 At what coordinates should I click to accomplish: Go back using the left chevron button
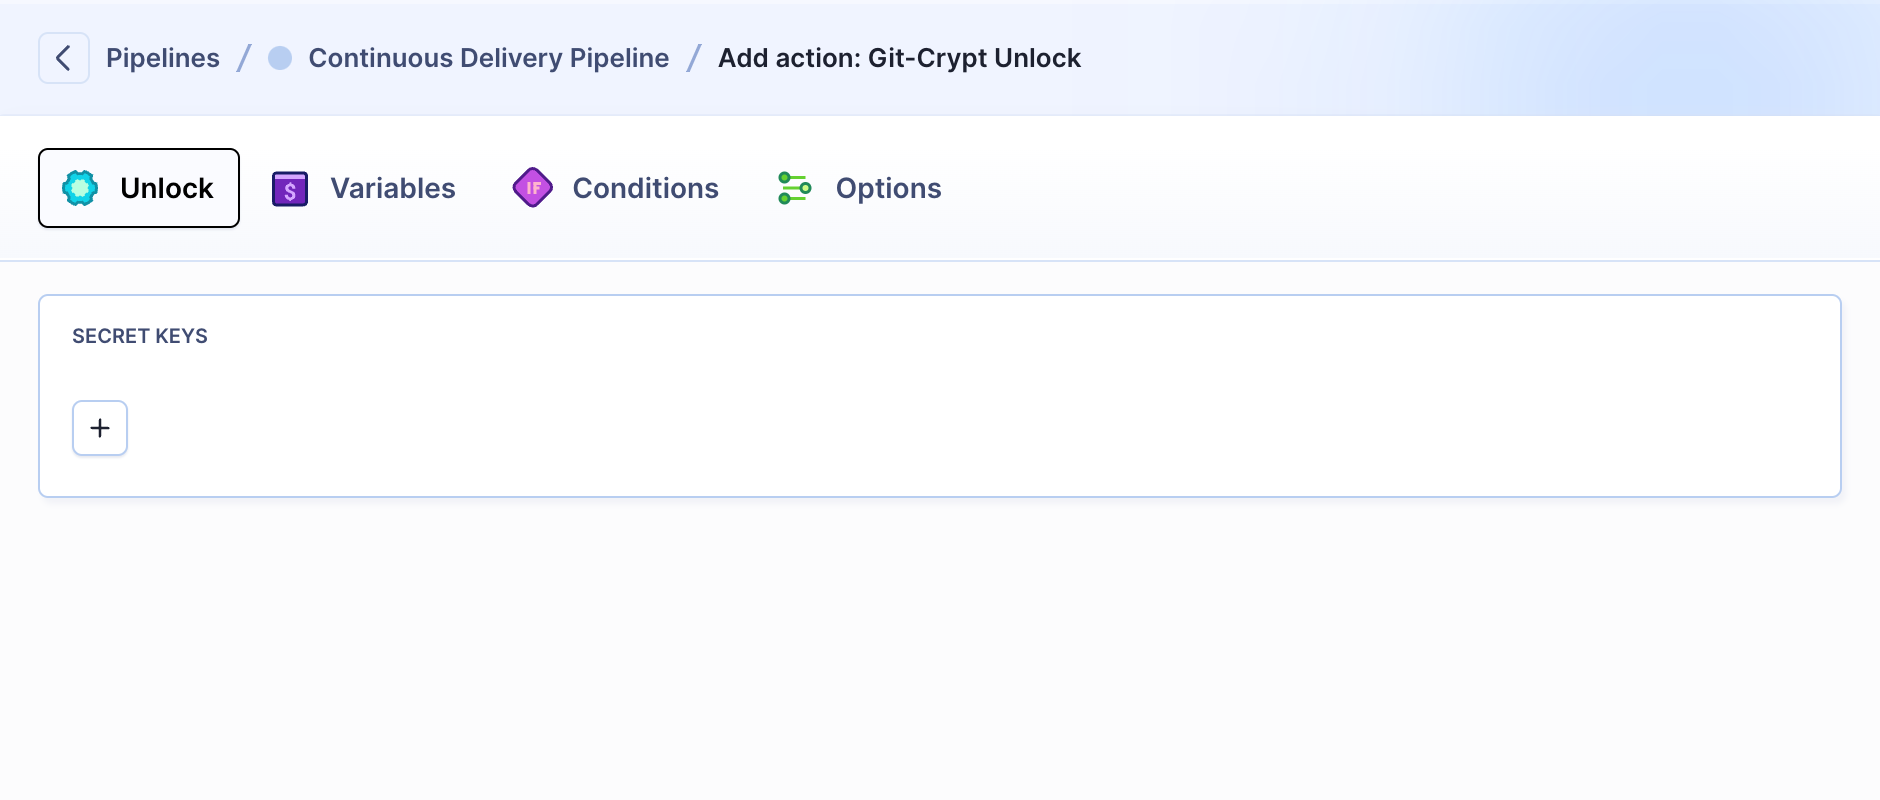pos(64,58)
